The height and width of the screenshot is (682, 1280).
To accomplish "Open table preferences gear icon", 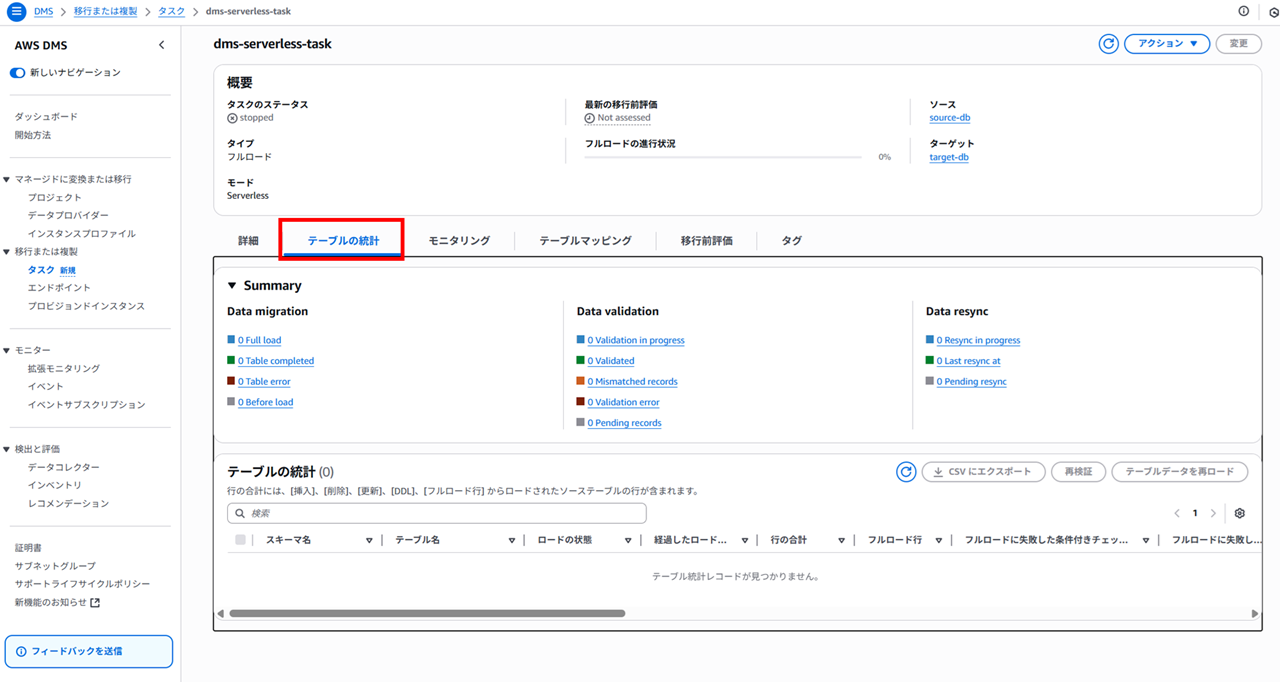I will [1240, 513].
